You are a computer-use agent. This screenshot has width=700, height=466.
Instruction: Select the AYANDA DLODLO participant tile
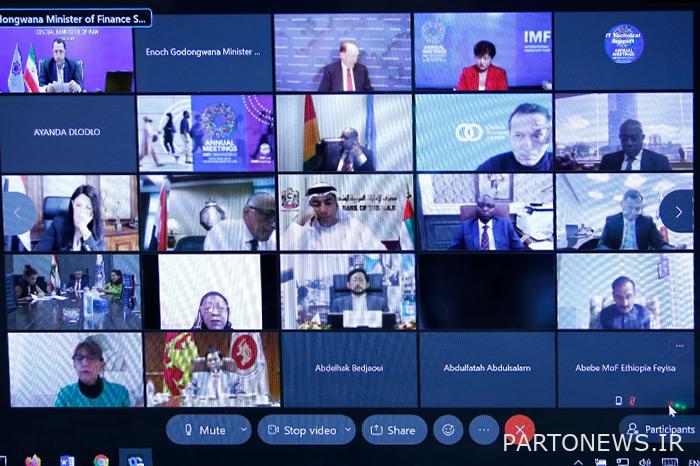tap(66, 132)
